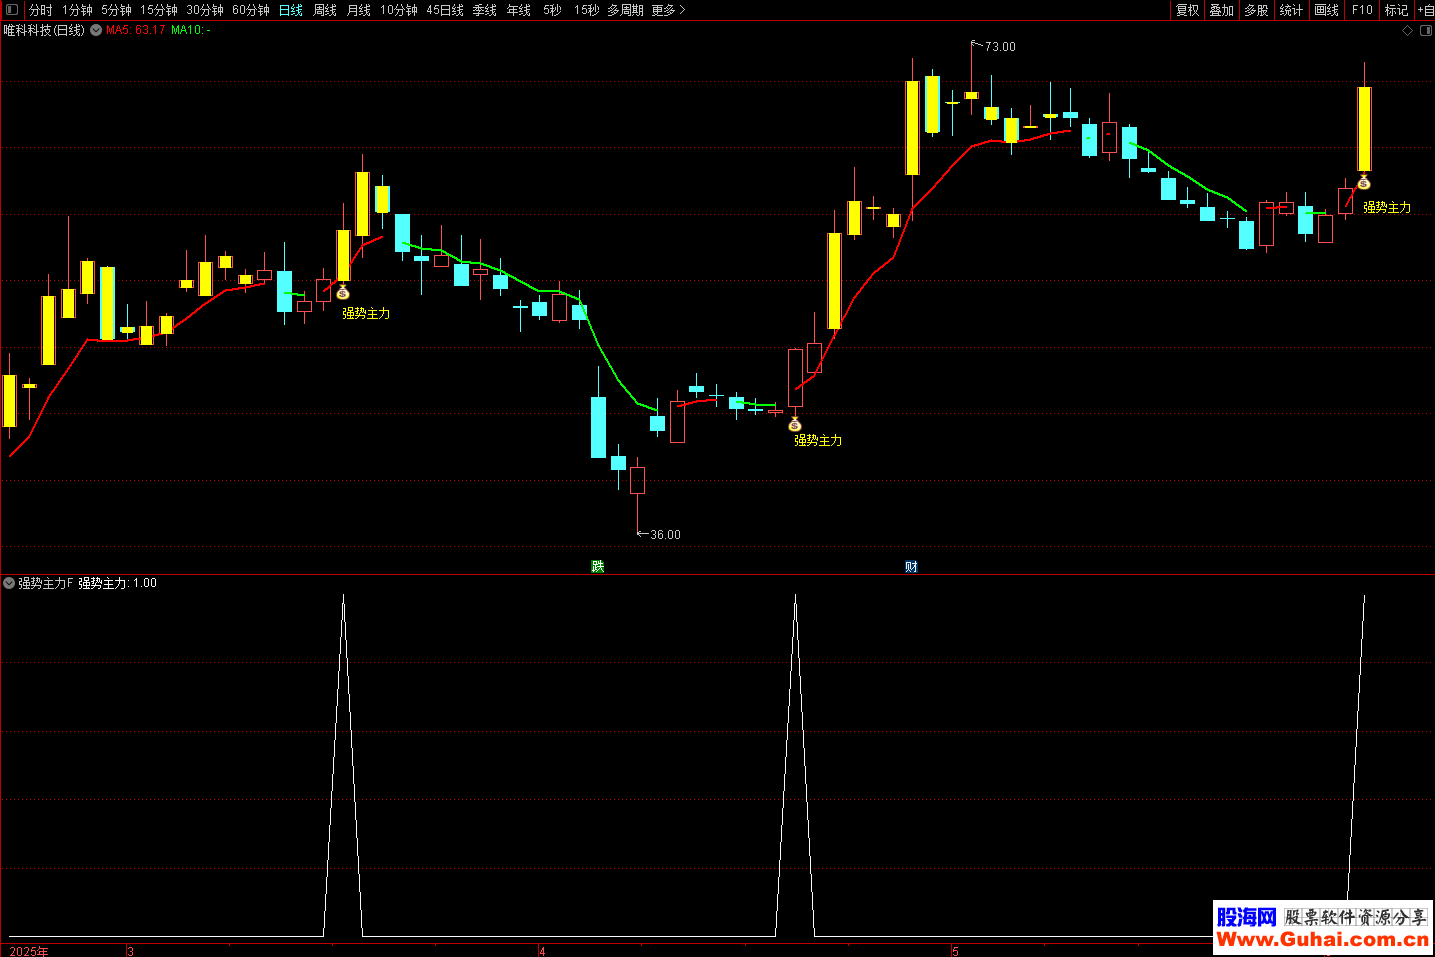The width and height of the screenshot is (1435, 957).
Task: Switch to the 60分钟 period
Action: [x=251, y=10]
